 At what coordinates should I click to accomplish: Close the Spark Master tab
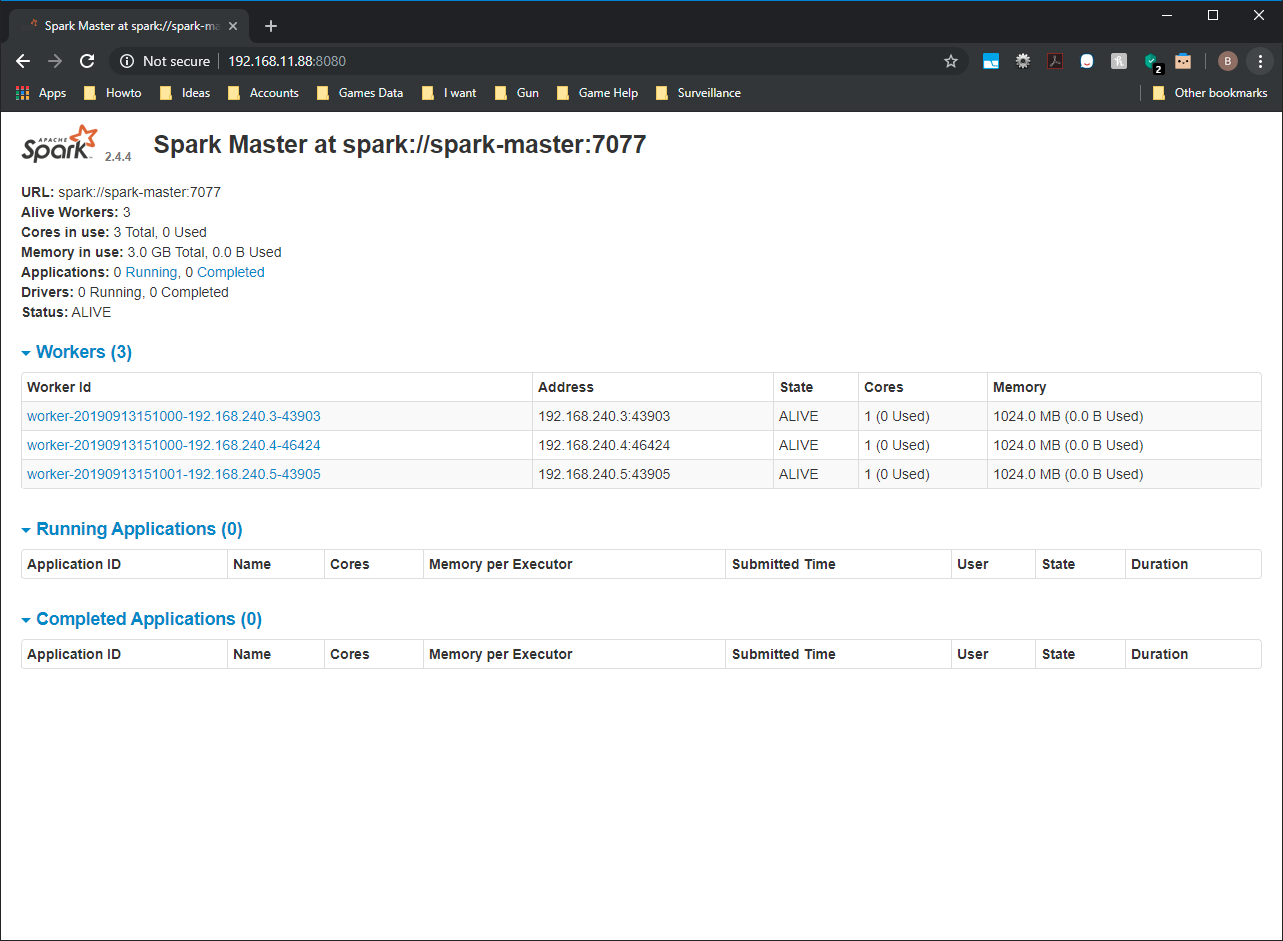233,26
